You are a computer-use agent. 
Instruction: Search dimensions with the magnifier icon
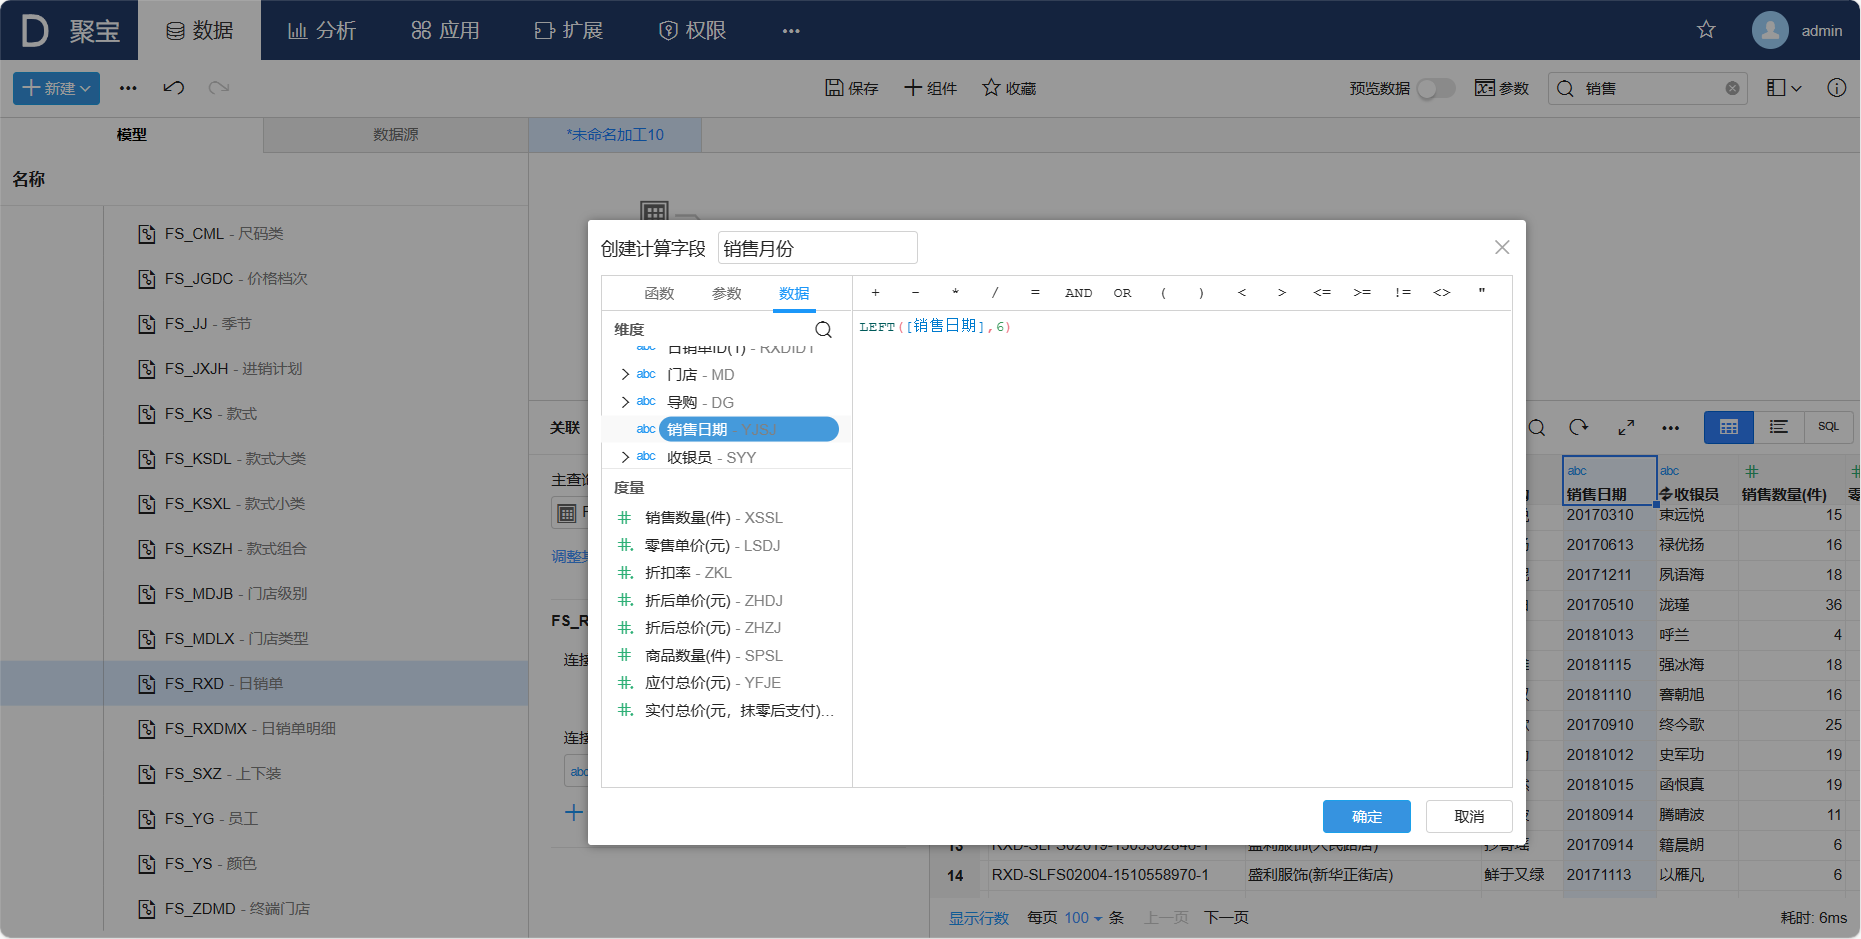pyautogui.click(x=823, y=329)
